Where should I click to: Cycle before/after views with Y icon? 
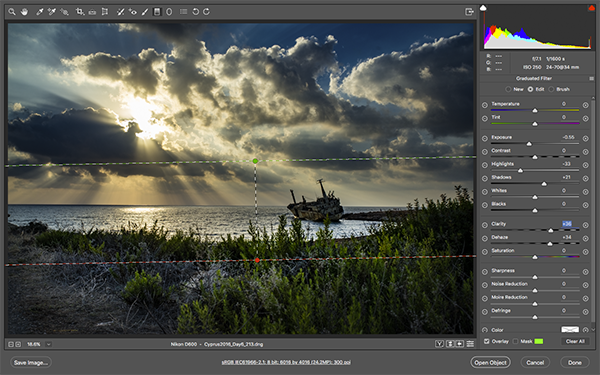point(439,344)
